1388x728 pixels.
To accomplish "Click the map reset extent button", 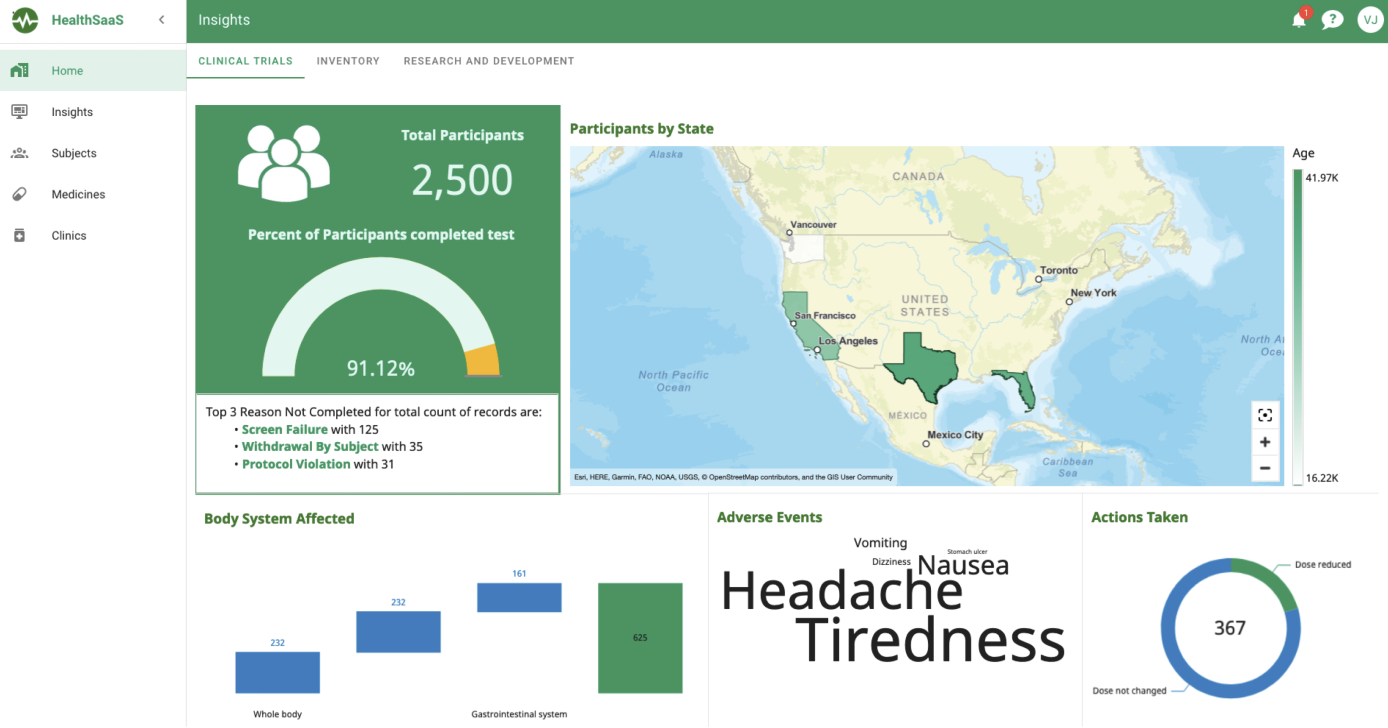I will (x=1265, y=415).
